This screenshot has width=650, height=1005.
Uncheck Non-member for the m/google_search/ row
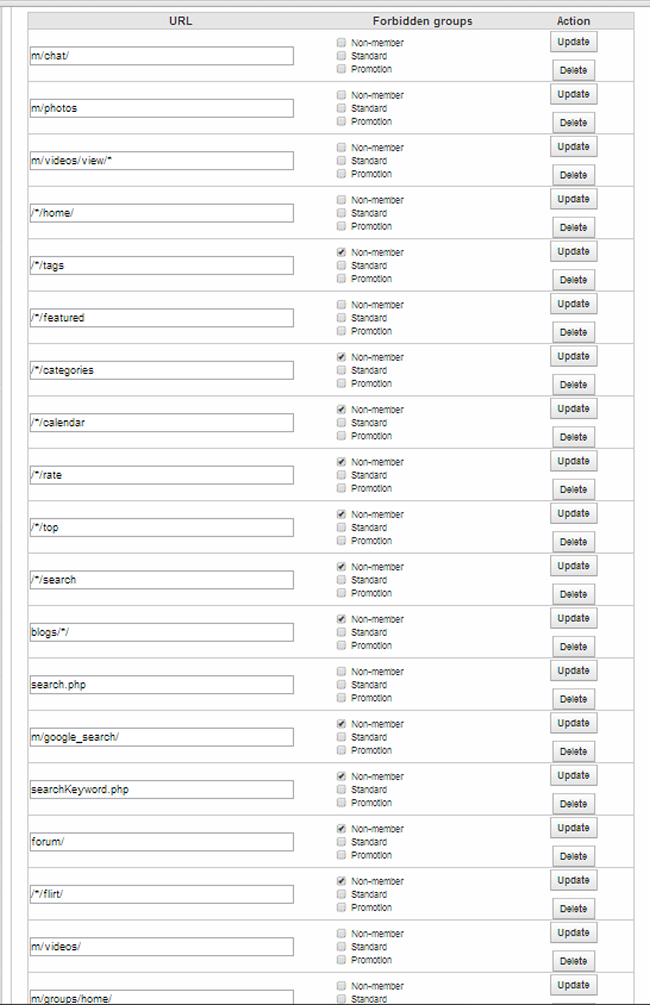pyautogui.click(x=342, y=724)
